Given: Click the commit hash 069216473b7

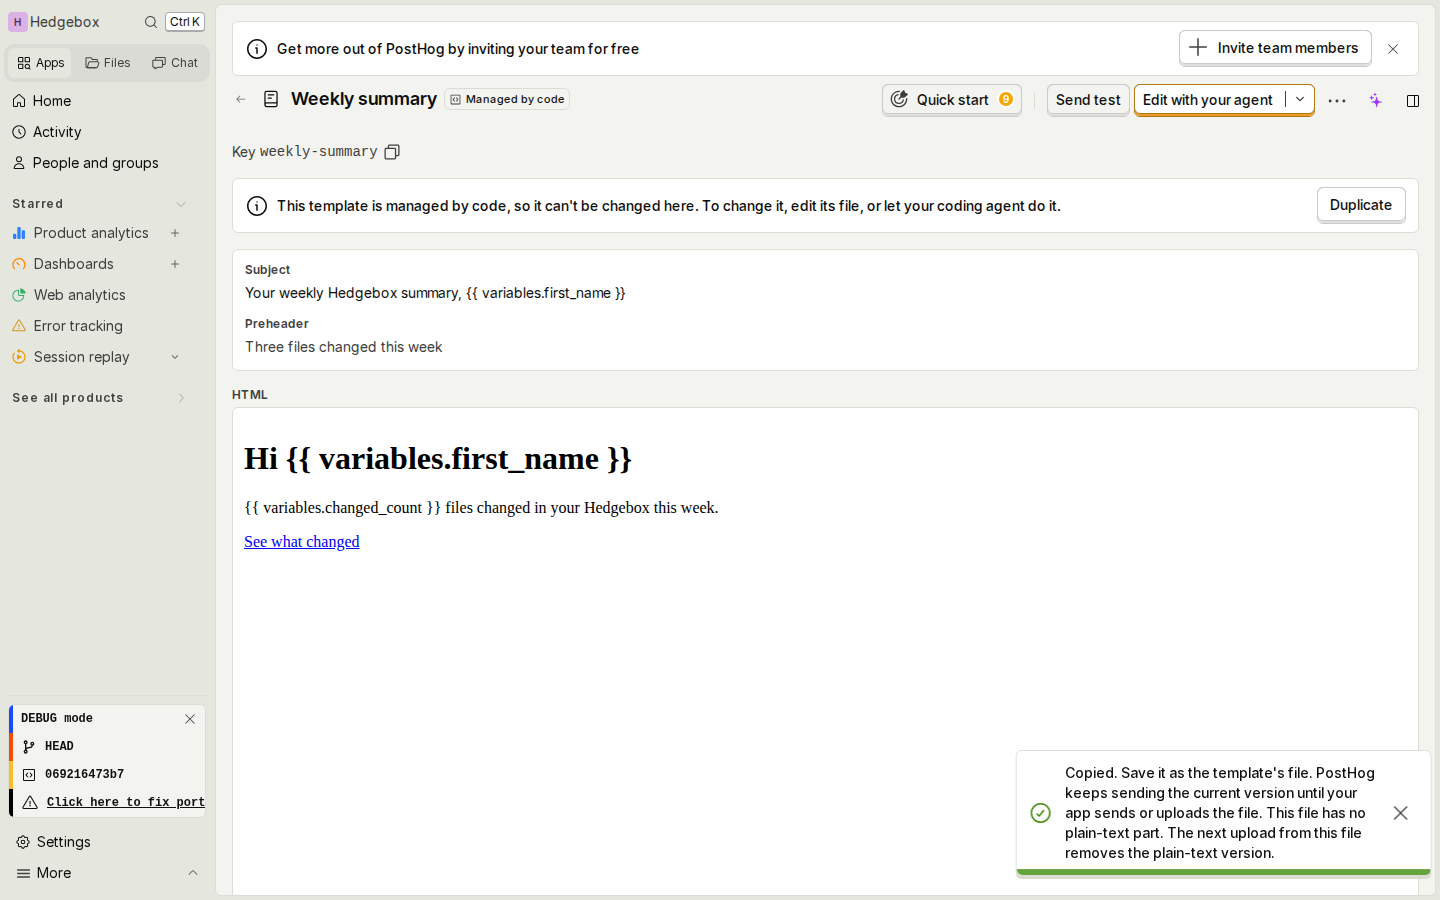Looking at the screenshot, I should pyautogui.click(x=84, y=775).
